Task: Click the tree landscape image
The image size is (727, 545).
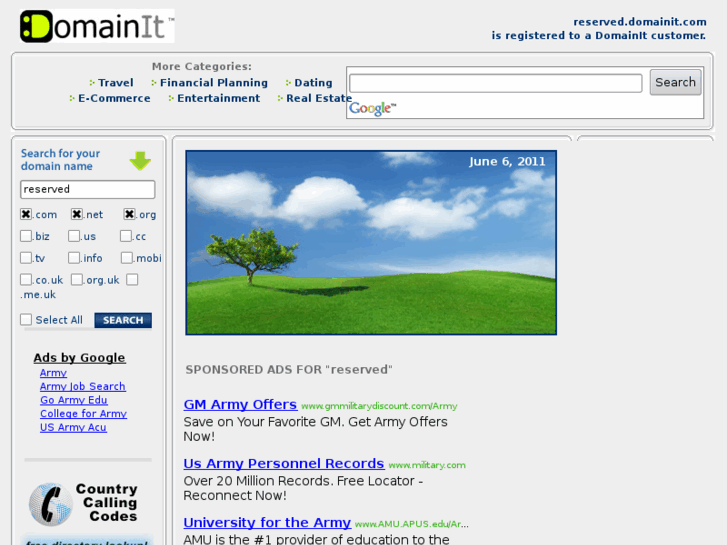Action: (371, 242)
